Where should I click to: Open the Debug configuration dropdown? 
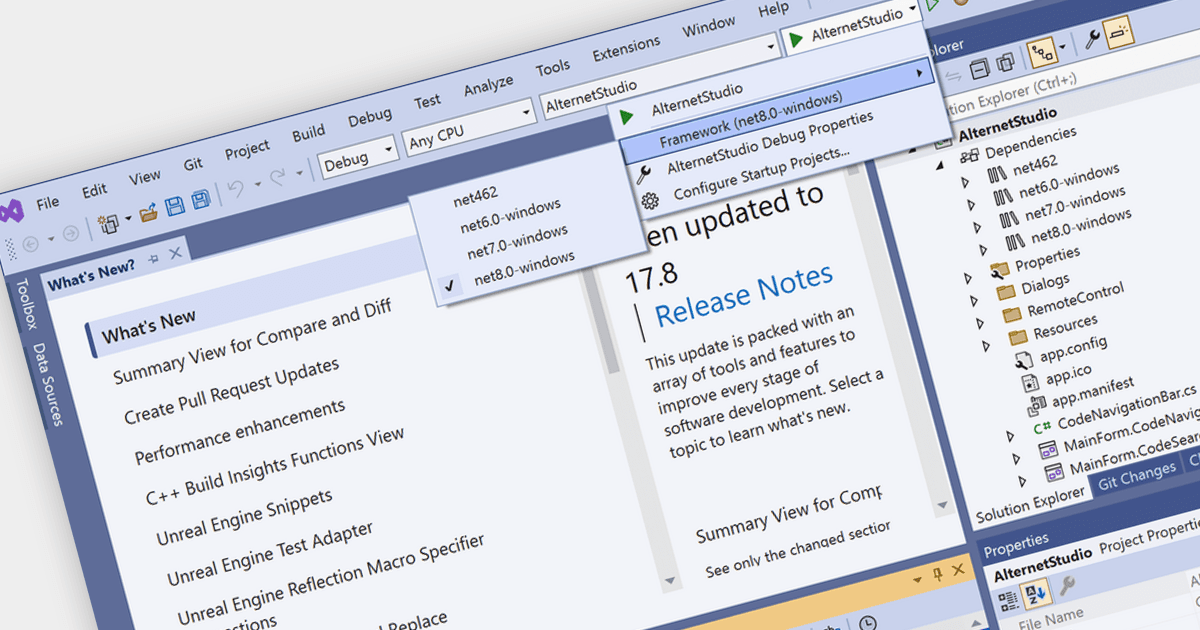point(360,159)
